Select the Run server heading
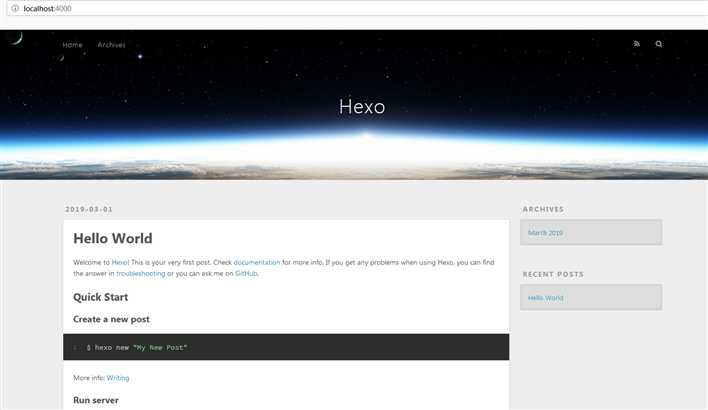 coord(96,400)
